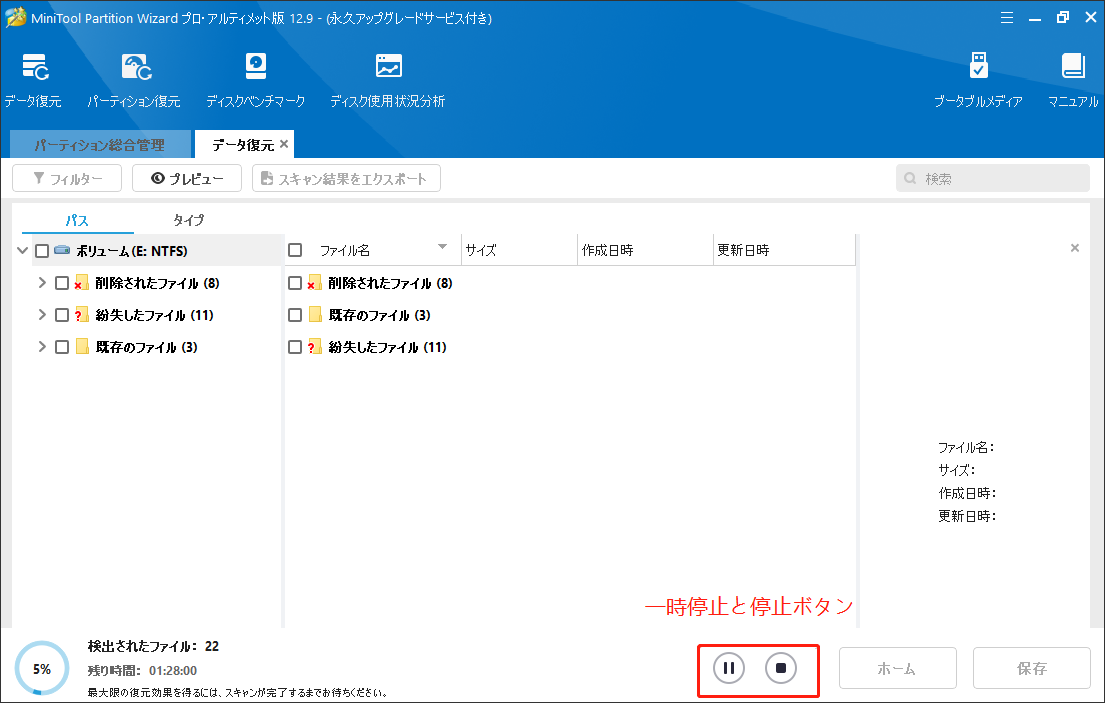The height and width of the screenshot is (703, 1105).
Task: Open ディスク使用状況分析 tool
Action: (x=388, y=80)
